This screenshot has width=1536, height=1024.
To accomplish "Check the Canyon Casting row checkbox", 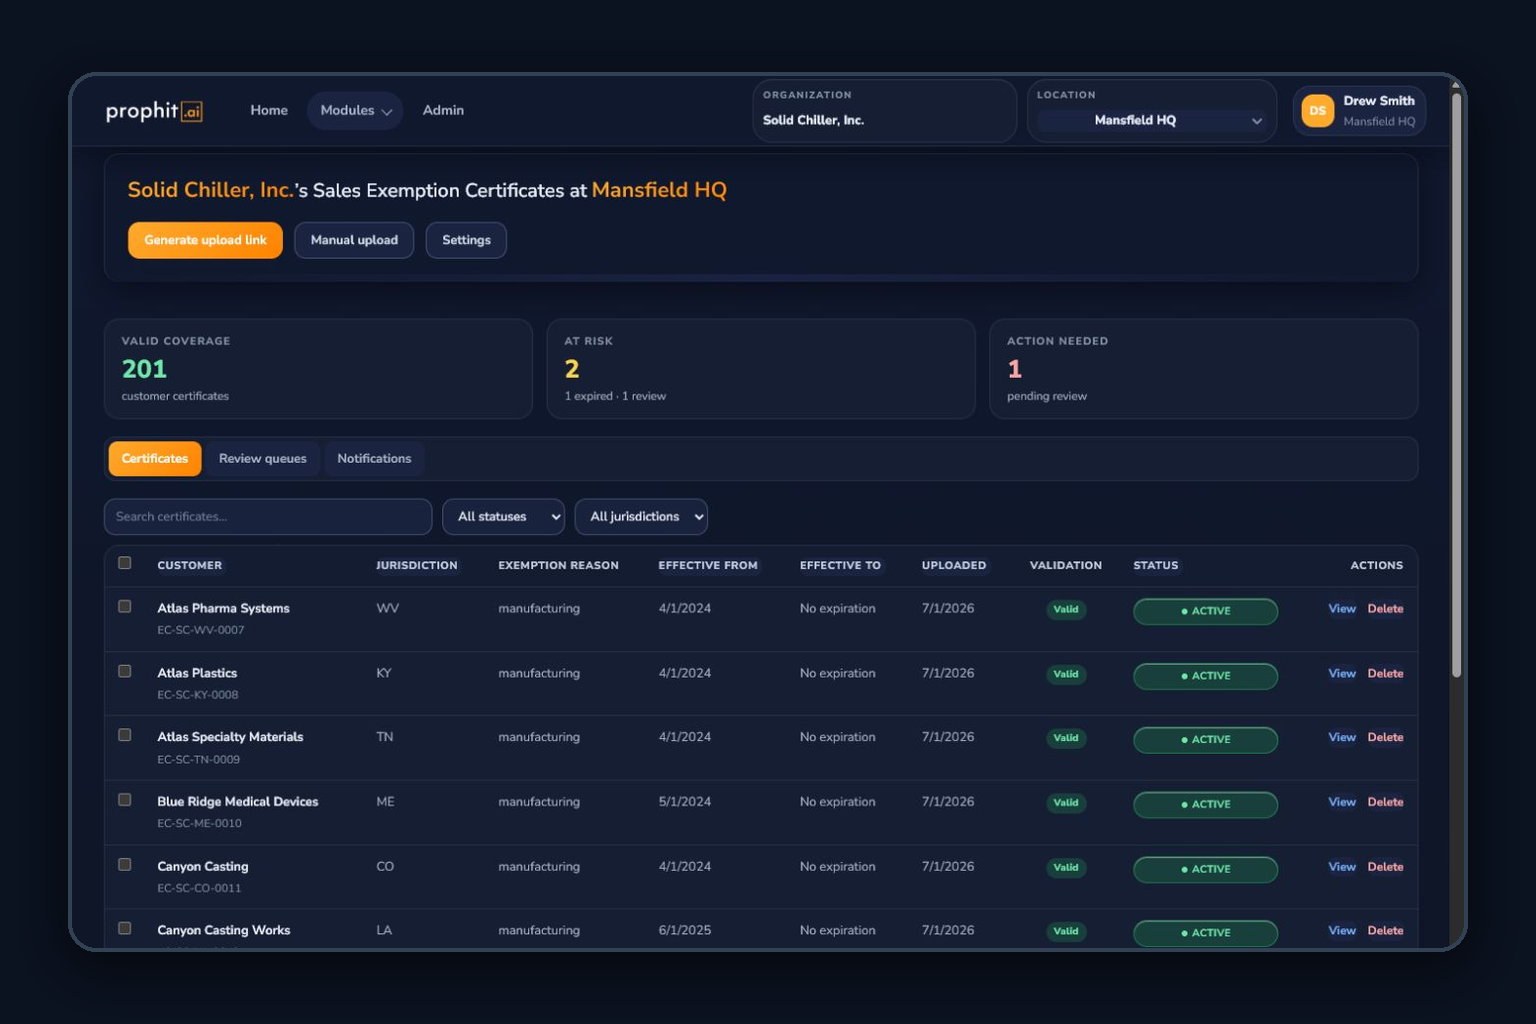I will [125, 864].
